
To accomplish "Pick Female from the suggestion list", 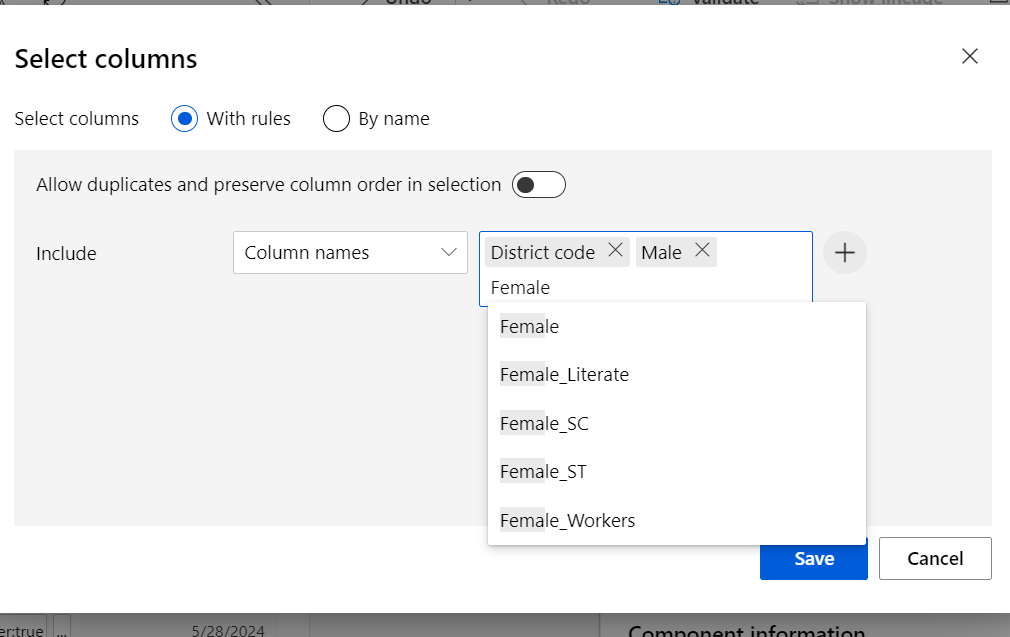I will pos(530,327).
